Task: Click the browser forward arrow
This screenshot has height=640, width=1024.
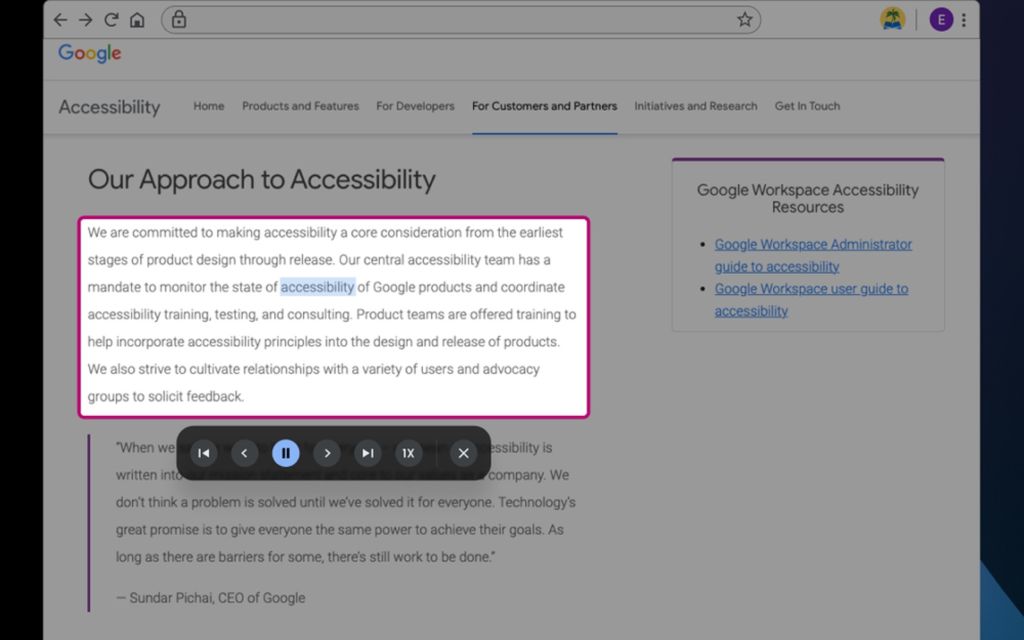Action: 86,20
